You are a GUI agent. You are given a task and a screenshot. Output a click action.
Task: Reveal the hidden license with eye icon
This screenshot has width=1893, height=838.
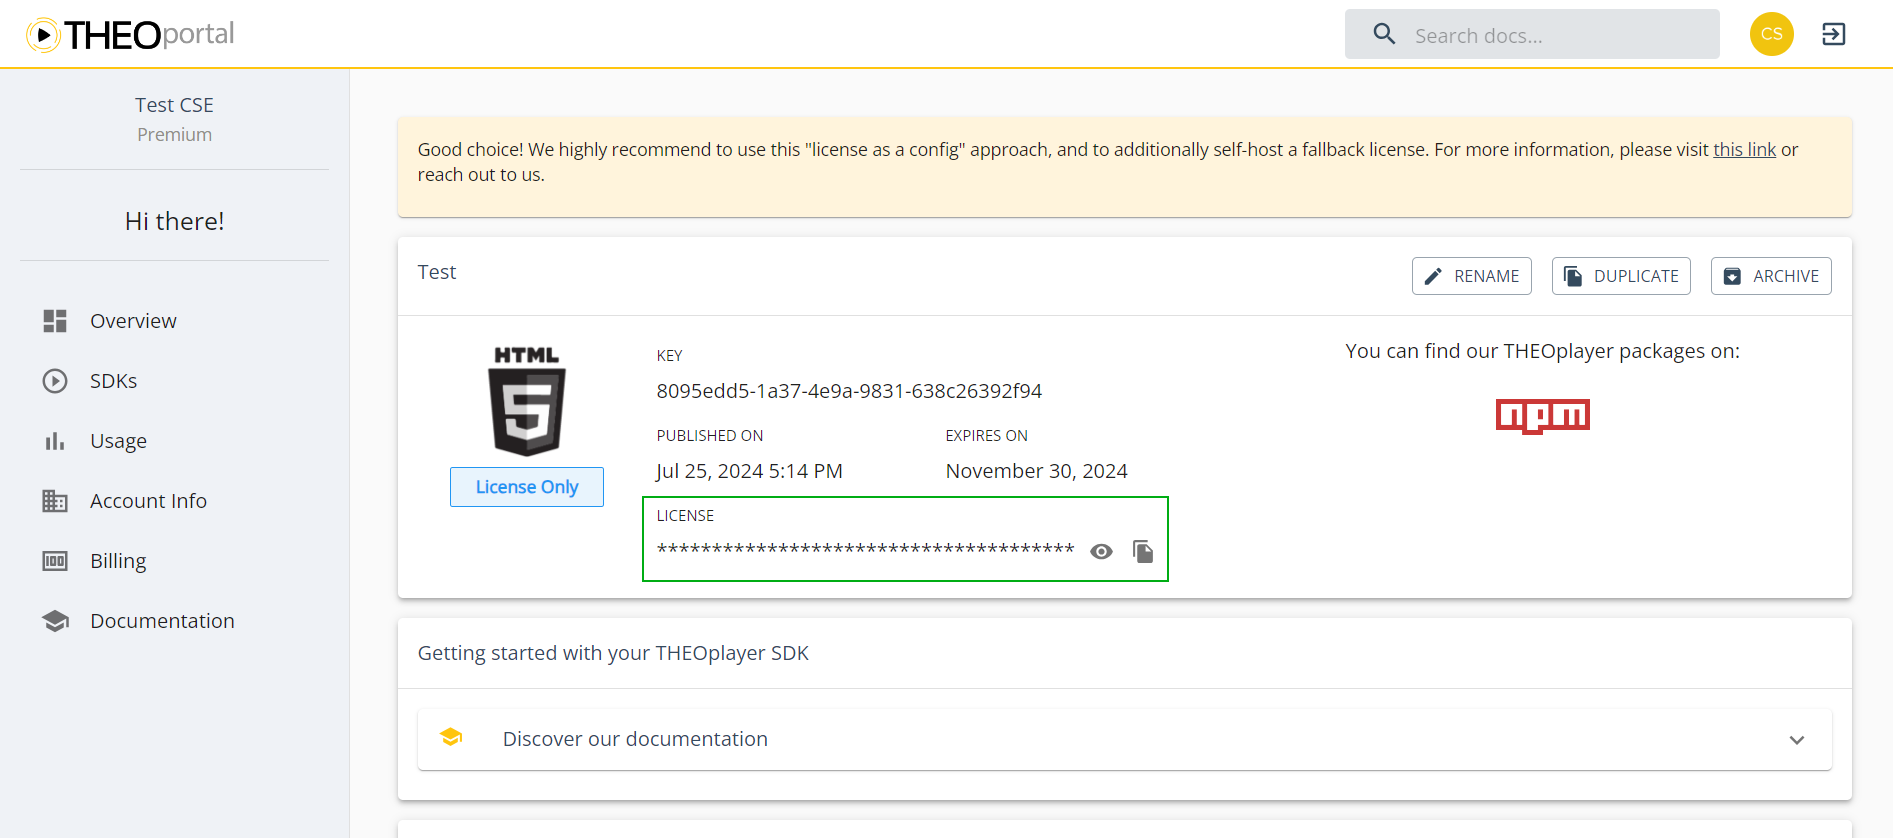[x=1101, y=551]
